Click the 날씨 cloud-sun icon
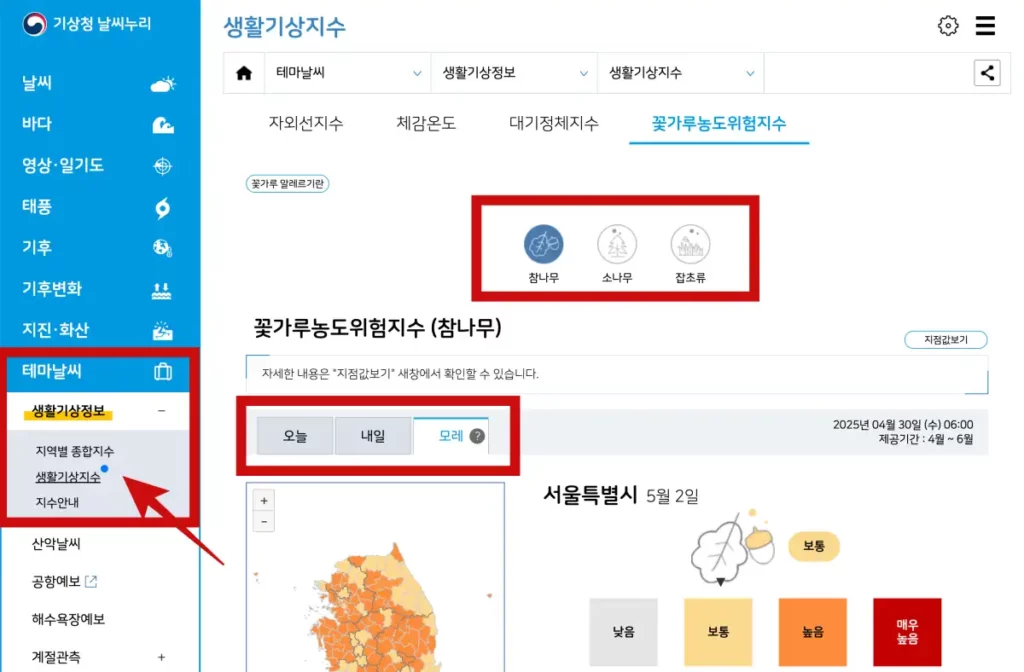The image size is (1024, 672). pos(163,84)
